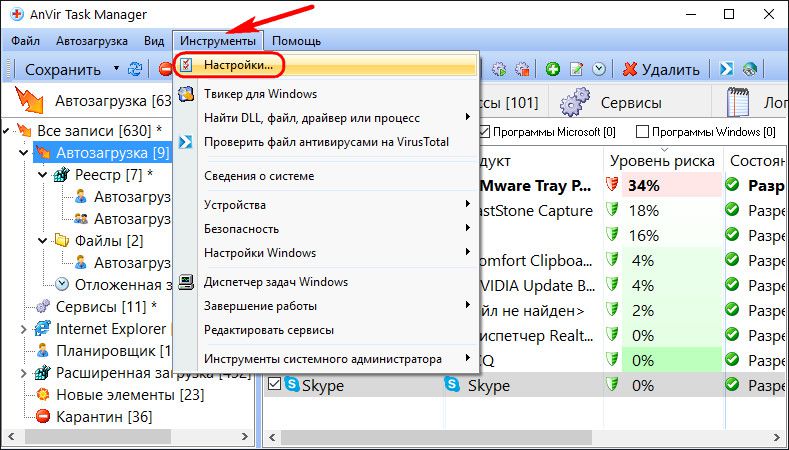Click the VirusTotal check icon in menu

tap(185, 142)
